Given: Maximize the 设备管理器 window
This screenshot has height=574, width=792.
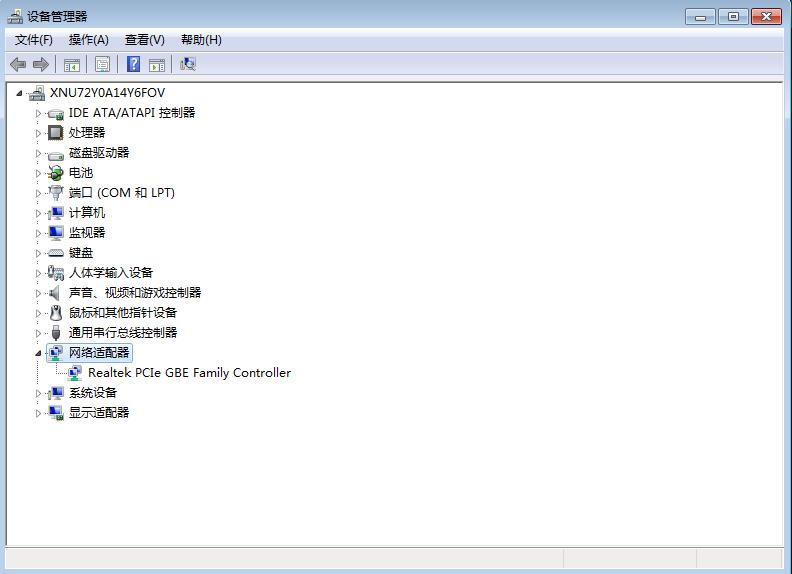Looking at the screenshot, I should point(733,17).
